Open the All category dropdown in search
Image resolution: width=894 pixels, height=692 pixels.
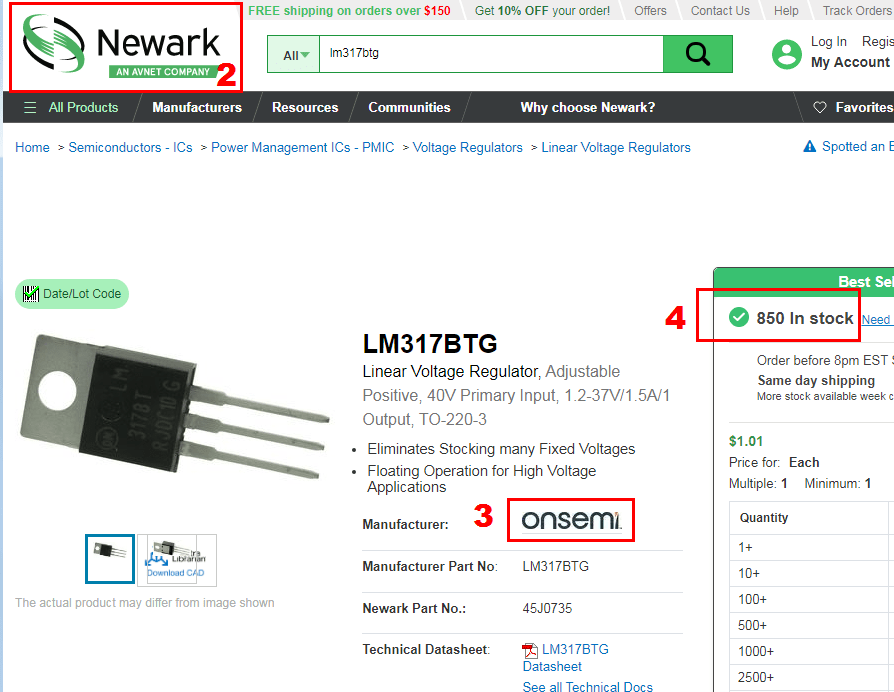pyautogui.click(x=294, y=54)
